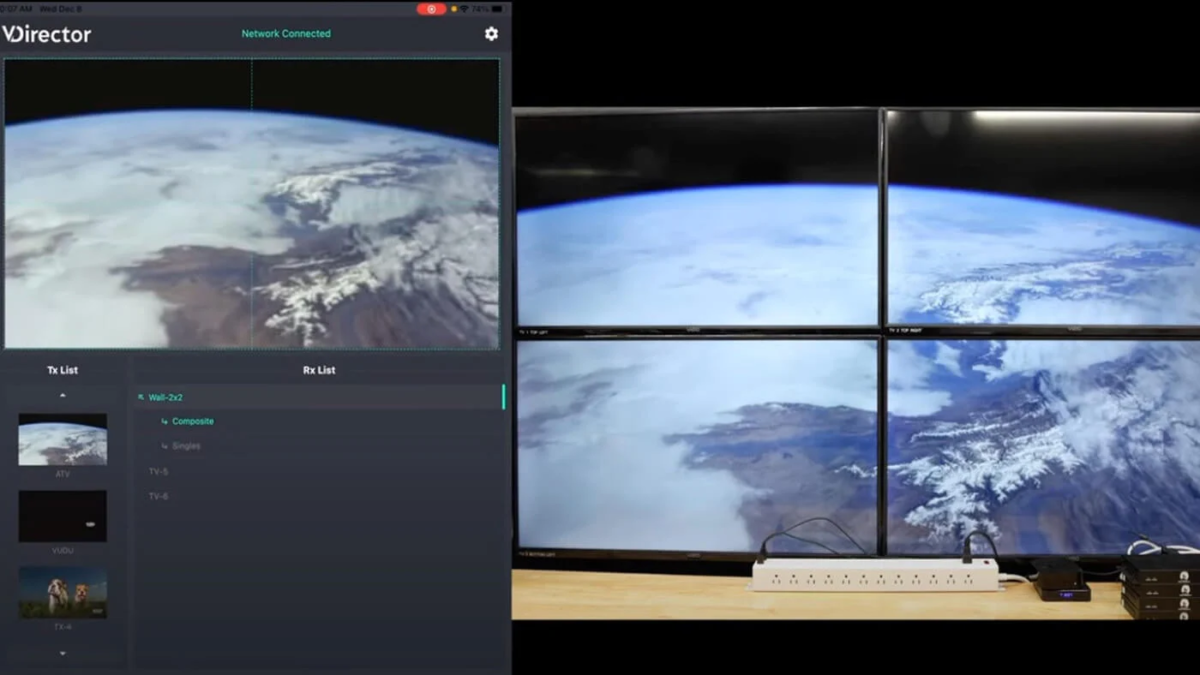
Task: Select TV-6 in the Rx List
Action: pos(159,496)
